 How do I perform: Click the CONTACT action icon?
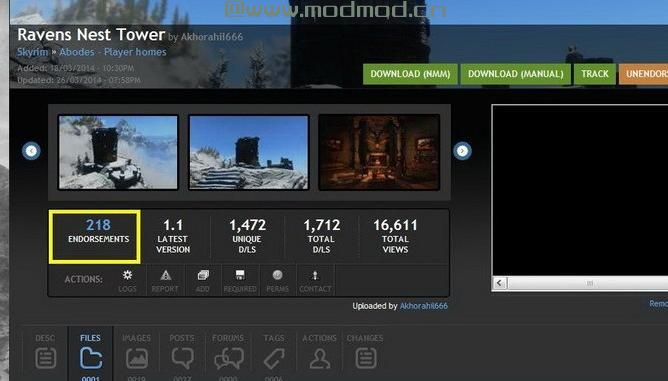[315, 281]
